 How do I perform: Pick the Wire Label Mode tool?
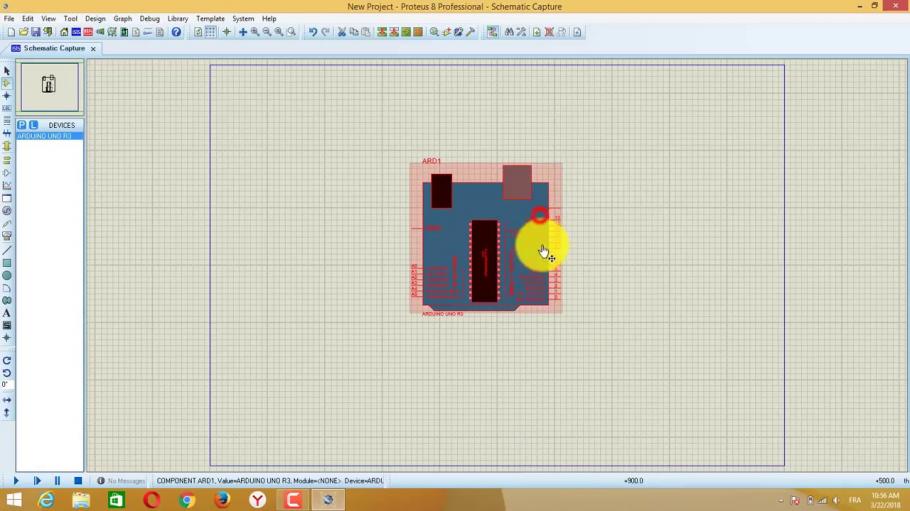click(x=7, y=109)
